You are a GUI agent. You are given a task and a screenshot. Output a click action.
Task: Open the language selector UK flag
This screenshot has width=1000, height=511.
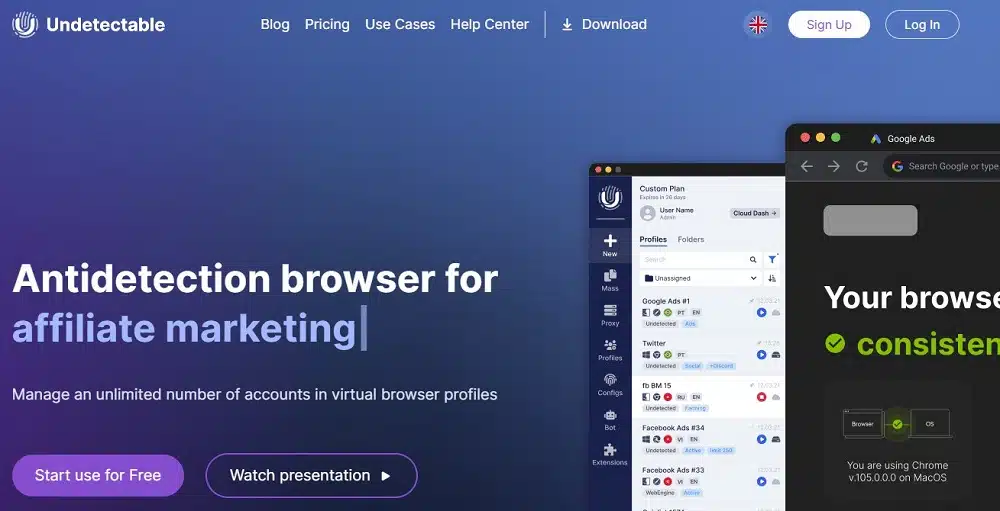(x=758, y=25)
